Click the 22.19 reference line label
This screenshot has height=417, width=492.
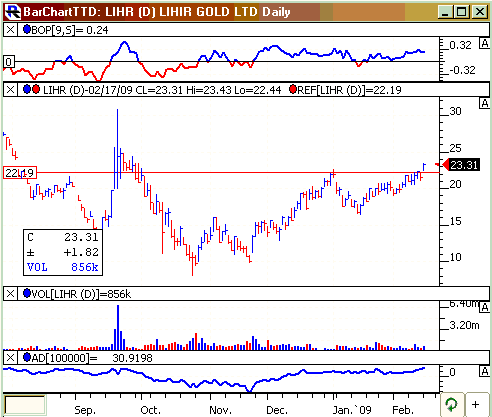[x=20, y=173]
